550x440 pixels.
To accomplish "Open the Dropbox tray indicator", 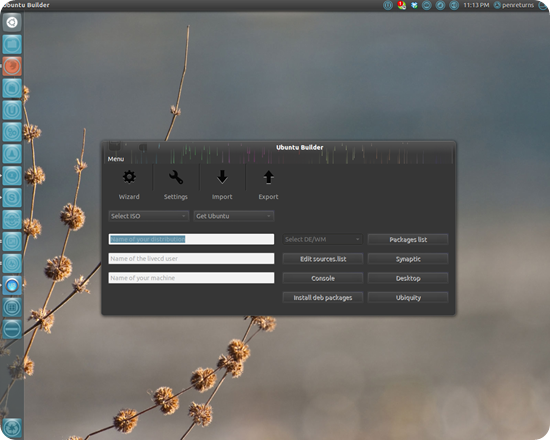I will click(x=414, y=5).
